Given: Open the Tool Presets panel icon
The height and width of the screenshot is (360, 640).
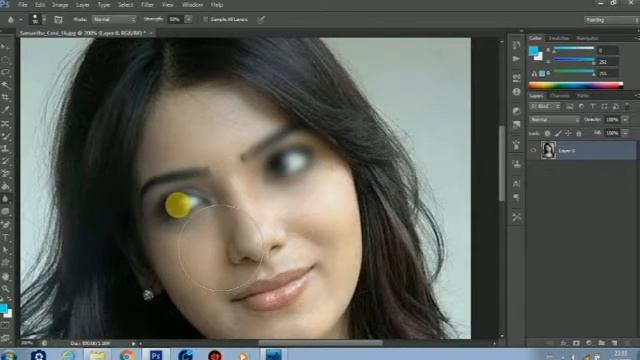Looking at the screenshot, I should coord(516,217).
